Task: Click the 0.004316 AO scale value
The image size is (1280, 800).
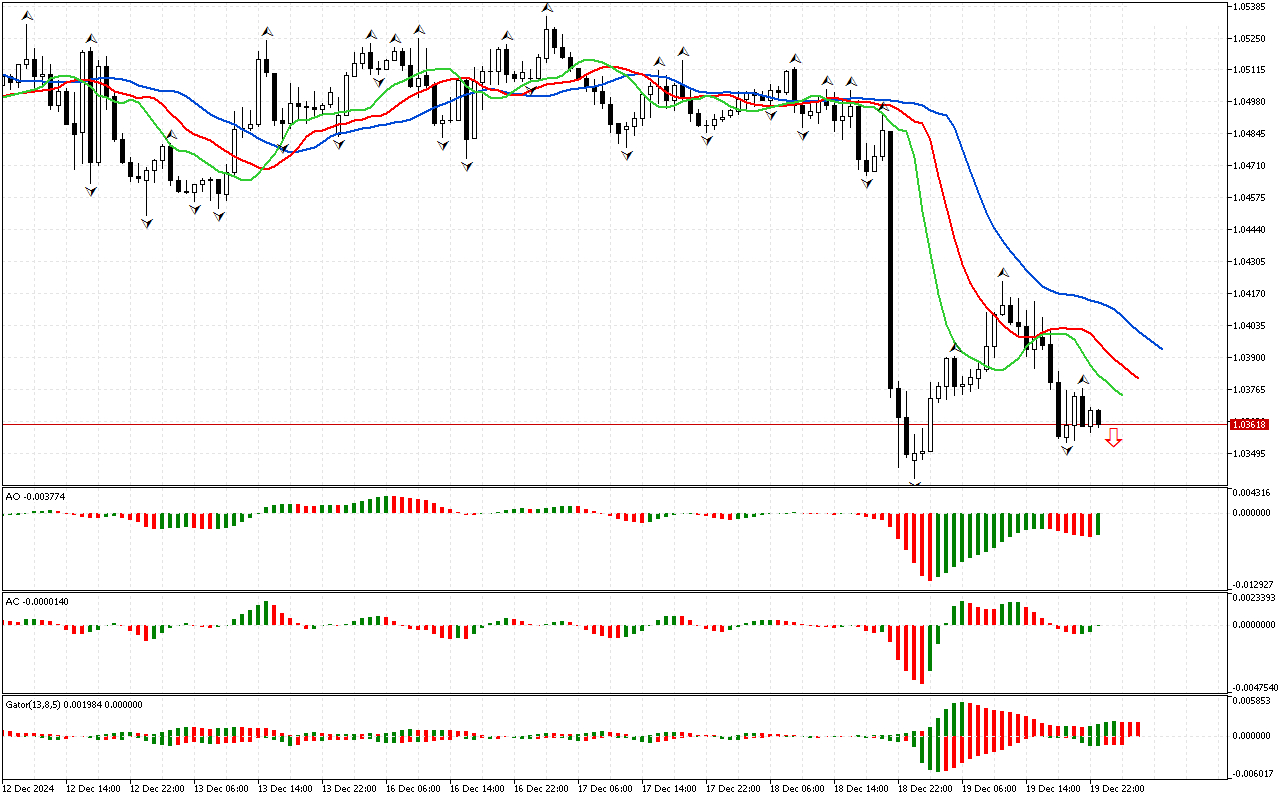Action: point(1251,493)
